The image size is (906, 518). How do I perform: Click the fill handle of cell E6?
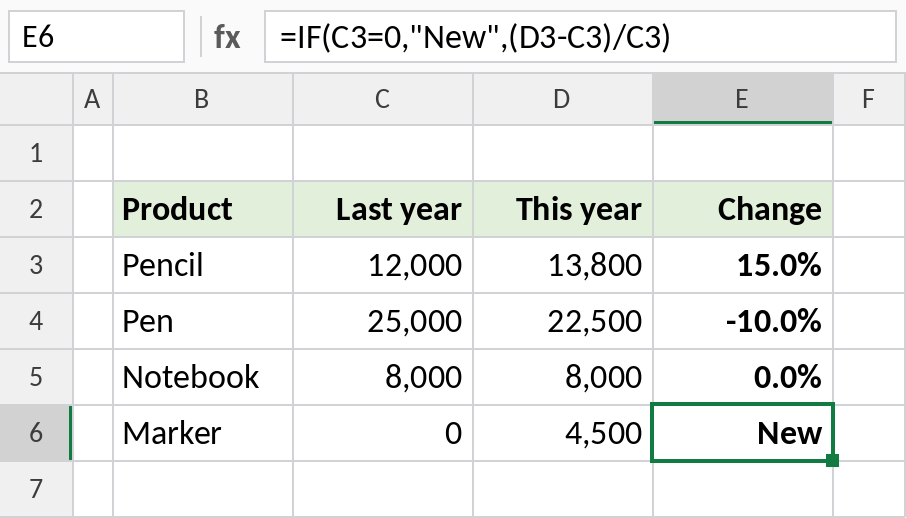(x=833, y=460)
